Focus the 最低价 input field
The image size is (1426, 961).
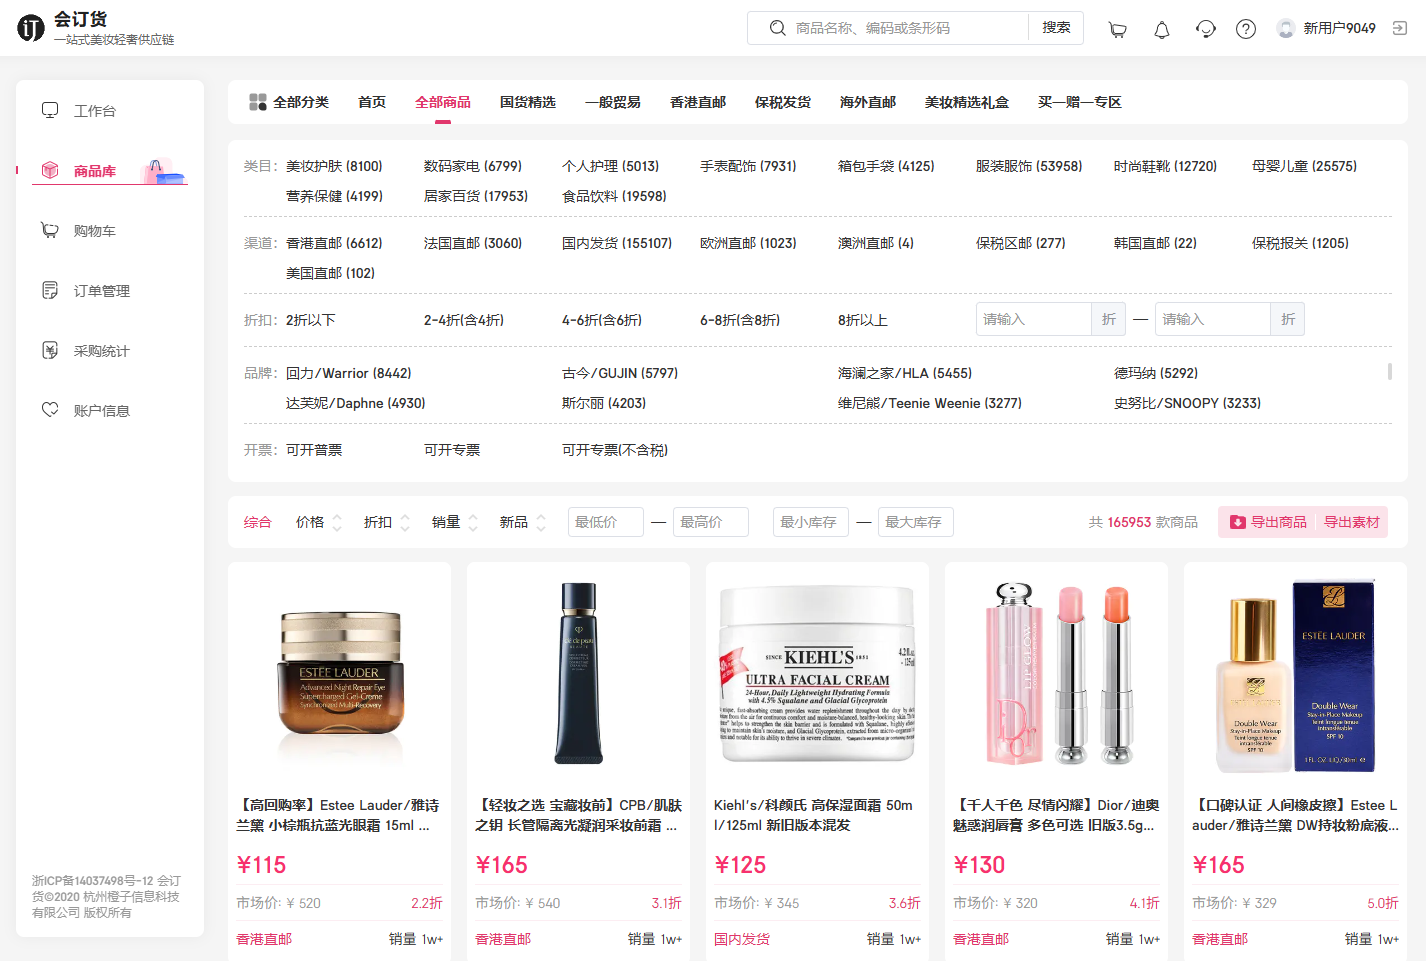tap(606, 522)
